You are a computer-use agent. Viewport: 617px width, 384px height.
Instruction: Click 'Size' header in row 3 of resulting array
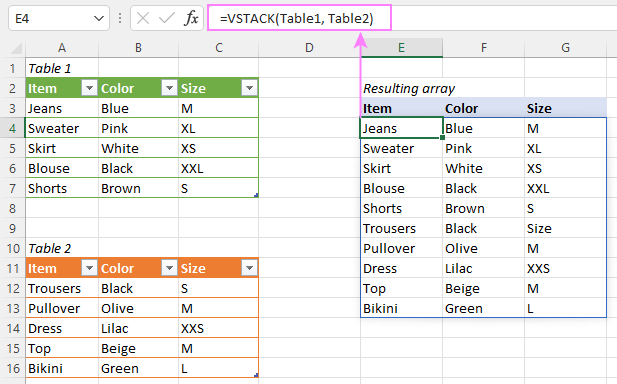click(x=565, y=108)
